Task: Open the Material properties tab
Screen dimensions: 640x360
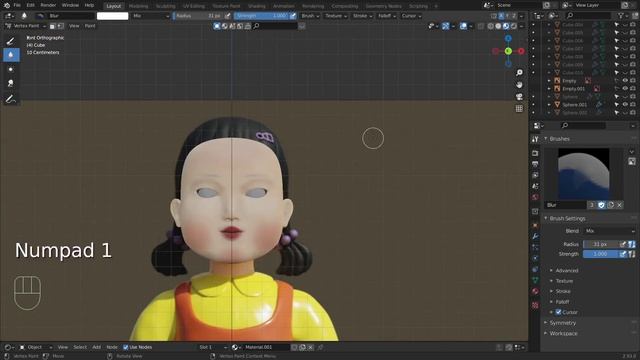Action: pyautogui.click(x=535, y=291)
